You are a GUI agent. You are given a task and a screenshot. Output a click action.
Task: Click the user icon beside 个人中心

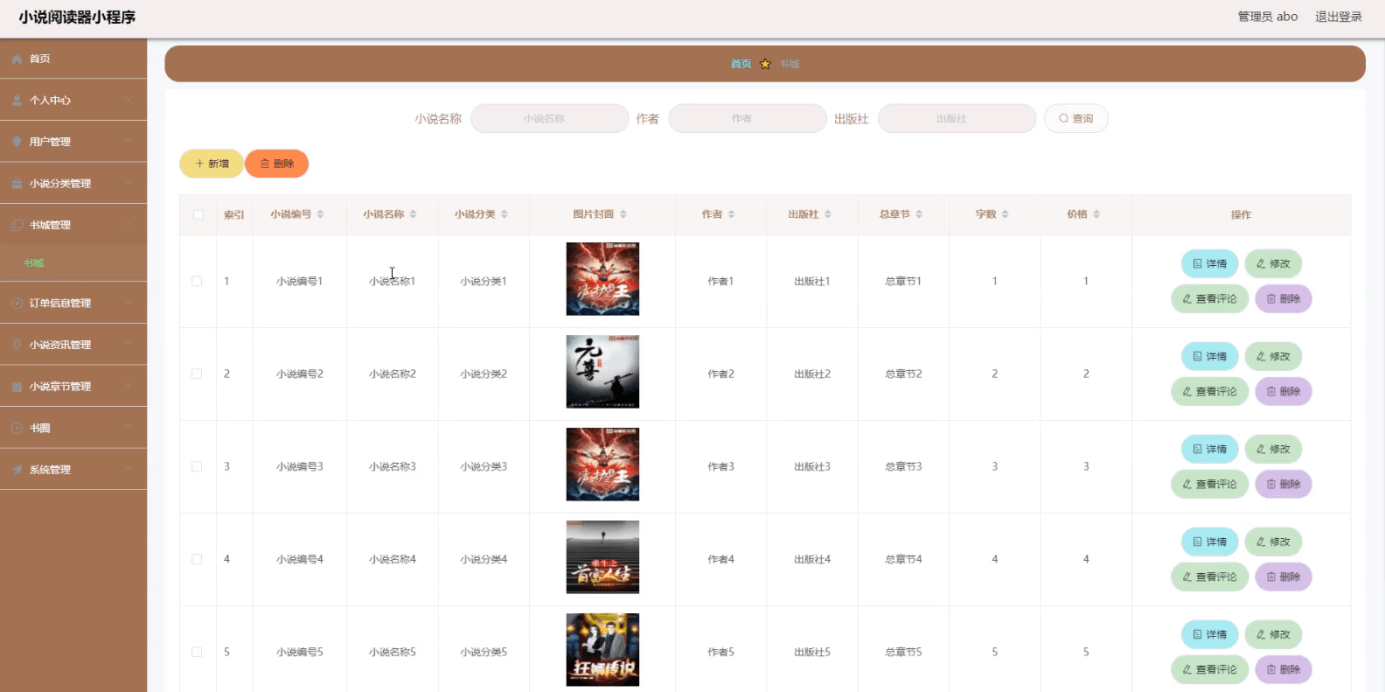pos(17,101)
